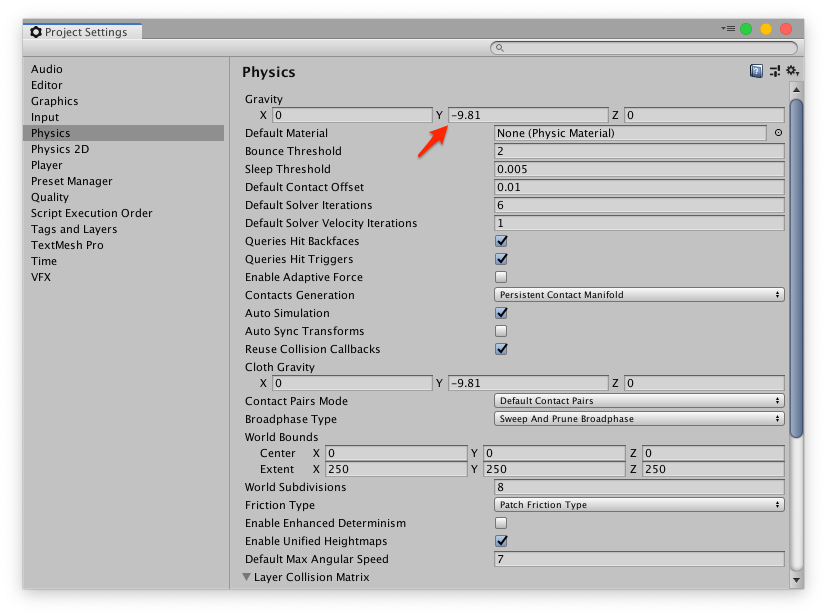The width and height of the screenshot is (827, 616).
Task: Click the scrollbar up arrow
Action: (796, 88)
